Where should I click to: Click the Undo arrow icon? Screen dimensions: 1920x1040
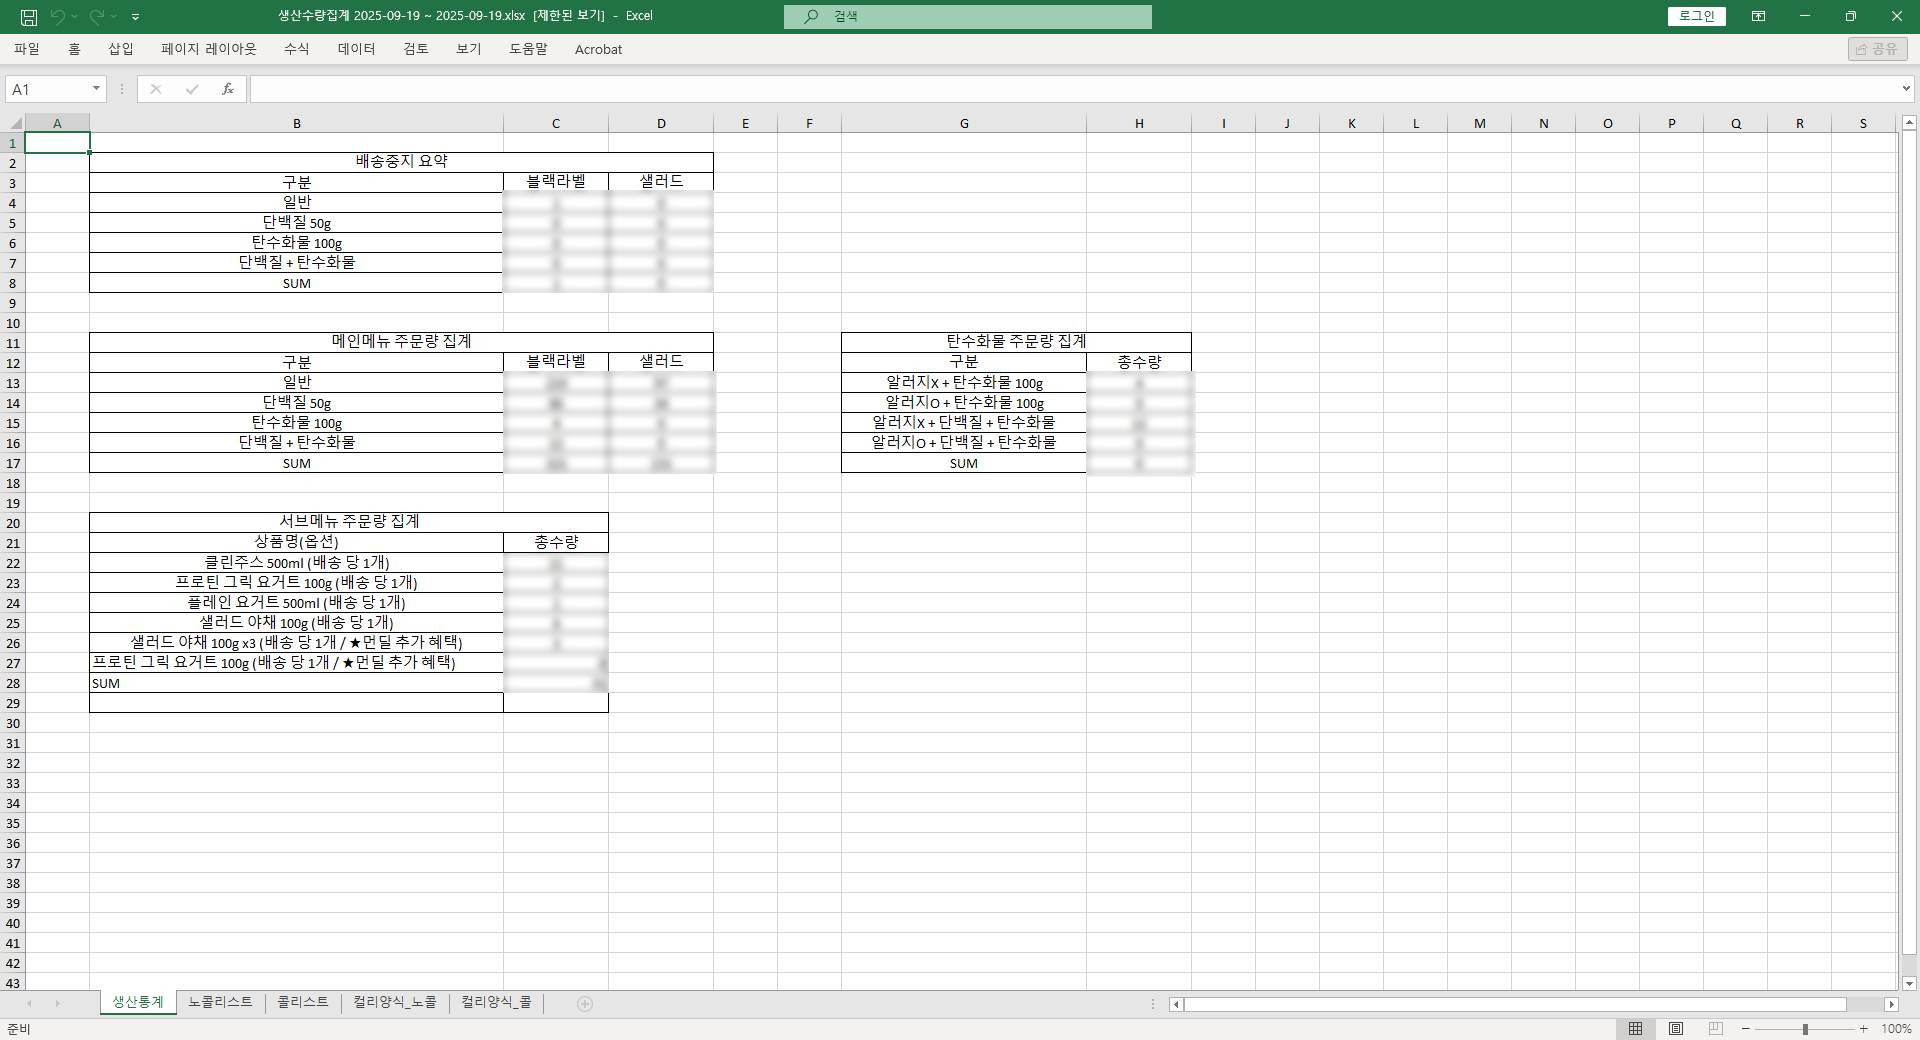point(58,17)
